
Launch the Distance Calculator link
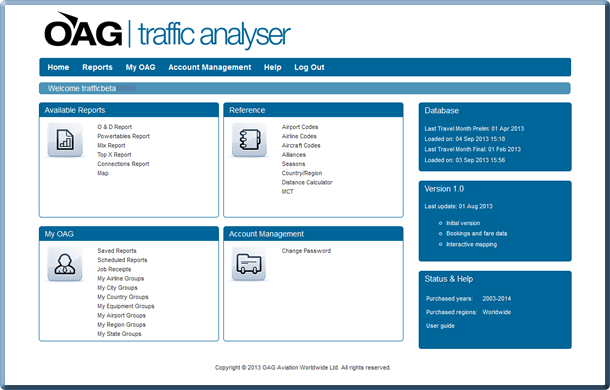tap(307, 182)
